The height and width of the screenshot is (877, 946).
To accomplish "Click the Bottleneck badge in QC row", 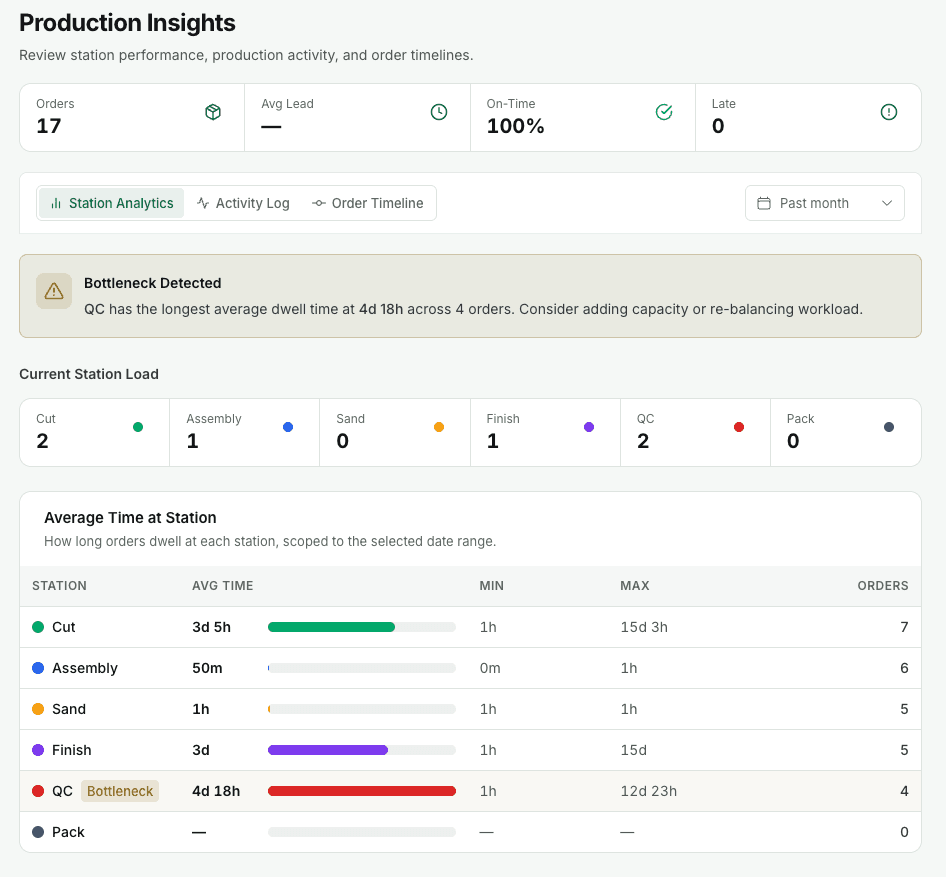I will point(119,791).
